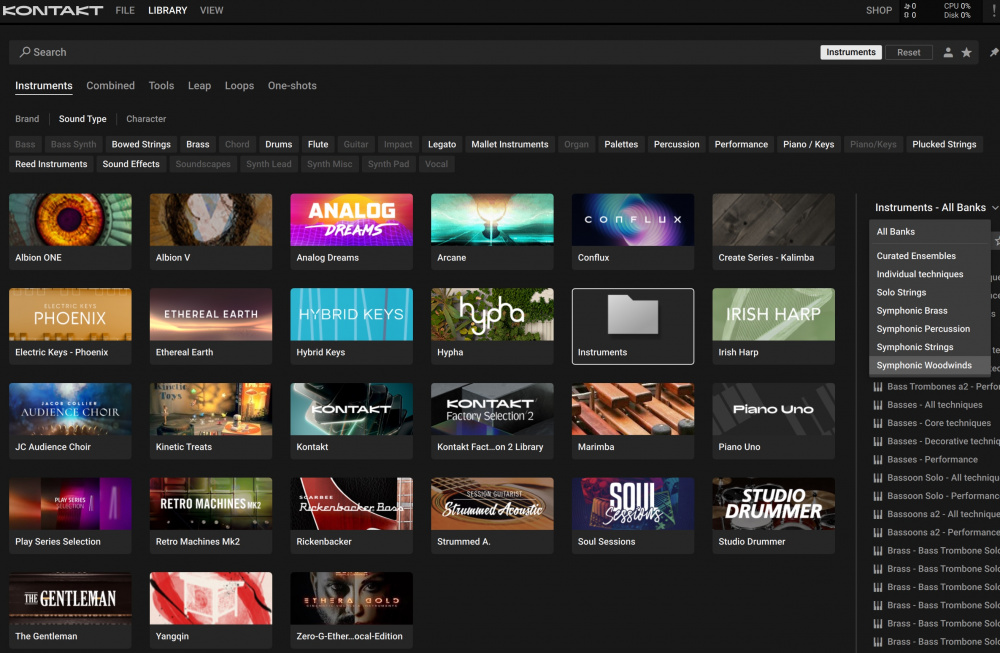The height and width of the screenshot is (653, 1000).
Task: Select Basses - Decorative techniques preset
Action: click(x=936, y=441)
